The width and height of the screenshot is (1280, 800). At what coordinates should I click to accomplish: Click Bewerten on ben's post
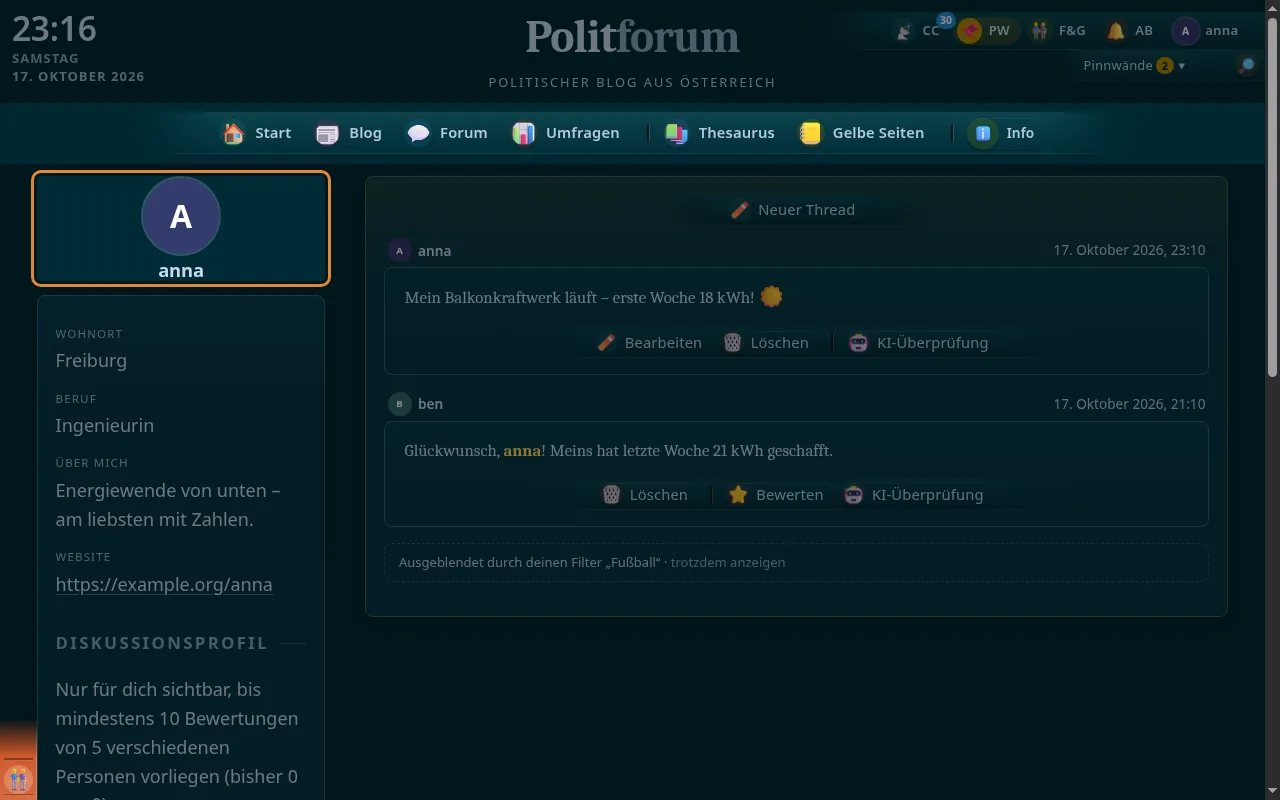(776, 495)
